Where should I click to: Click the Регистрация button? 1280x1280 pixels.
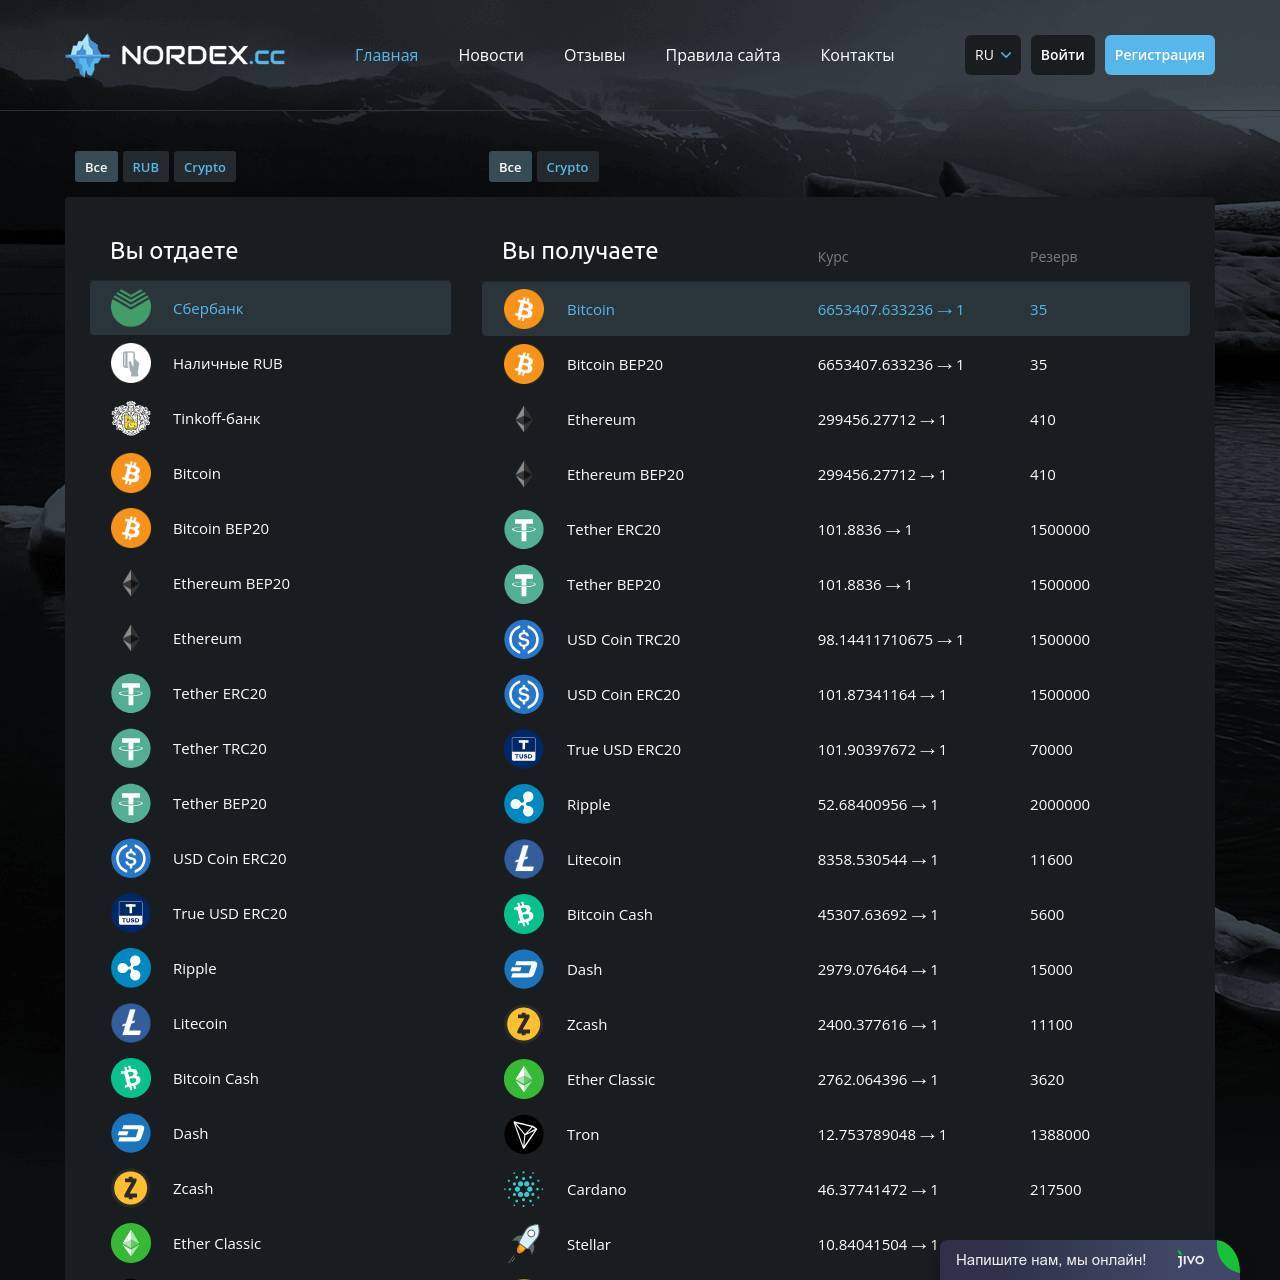click(x=1160, y=55)
